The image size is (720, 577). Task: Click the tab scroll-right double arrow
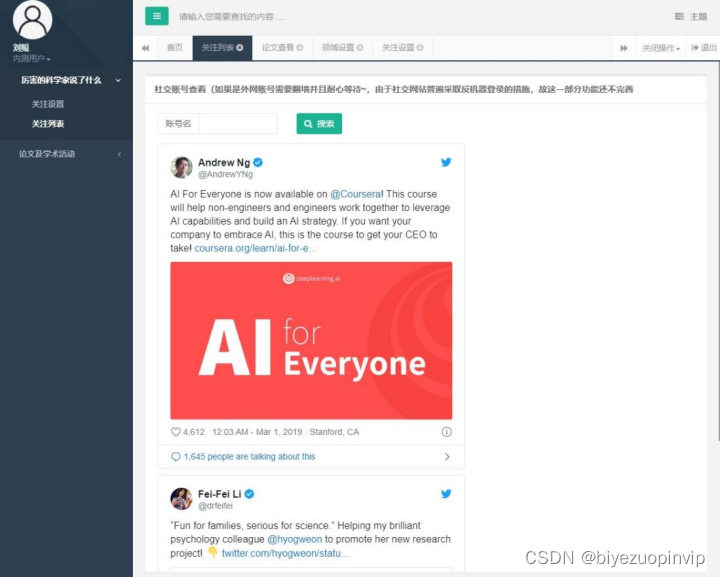click(624, 48)
